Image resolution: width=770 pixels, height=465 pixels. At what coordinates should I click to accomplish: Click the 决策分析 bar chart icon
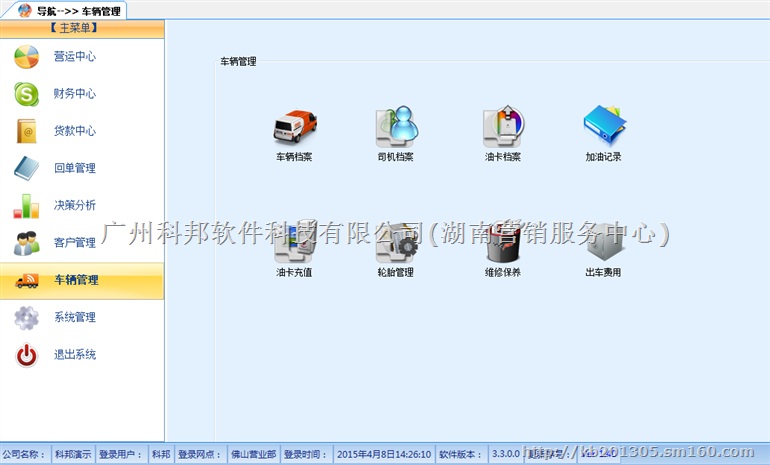coord(27,206)
